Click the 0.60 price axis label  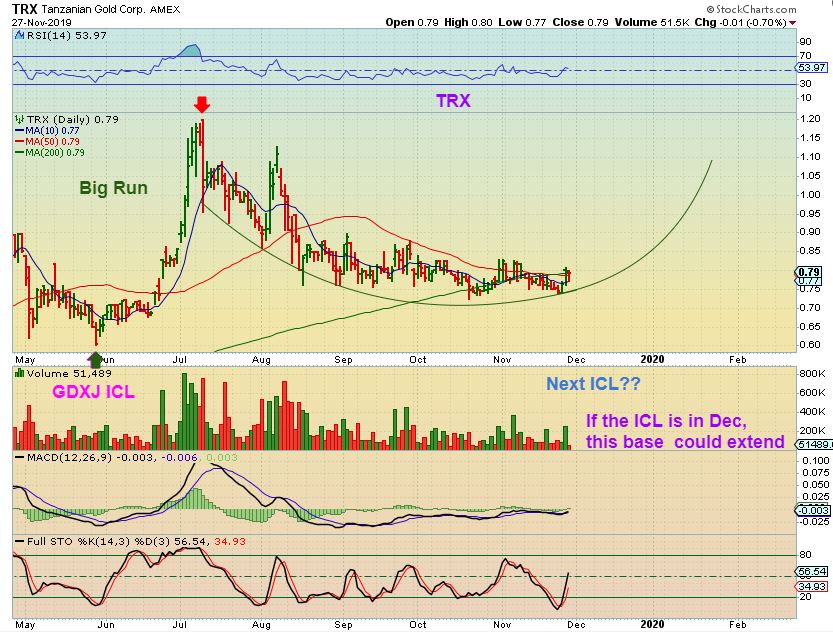click(810, 344)
